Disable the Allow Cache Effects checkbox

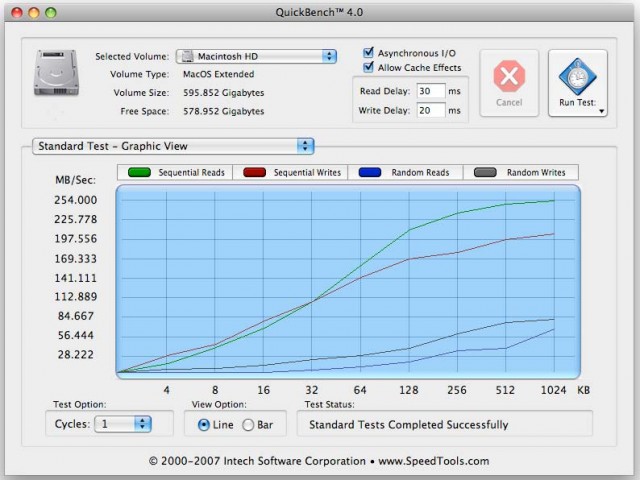coord(368,67)
